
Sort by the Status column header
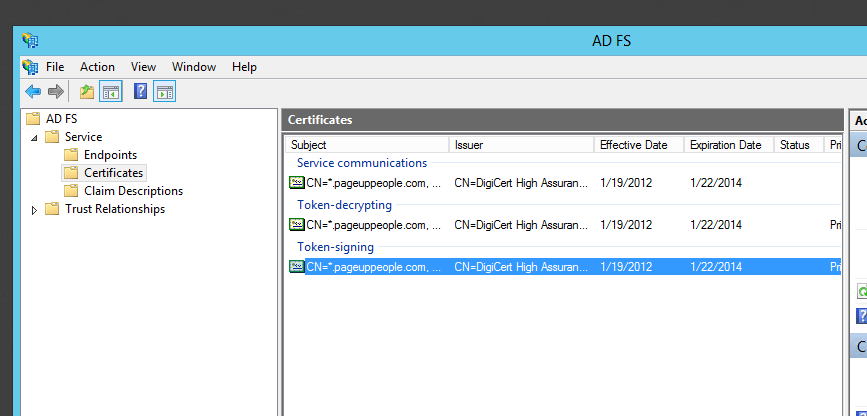point(799,145)
